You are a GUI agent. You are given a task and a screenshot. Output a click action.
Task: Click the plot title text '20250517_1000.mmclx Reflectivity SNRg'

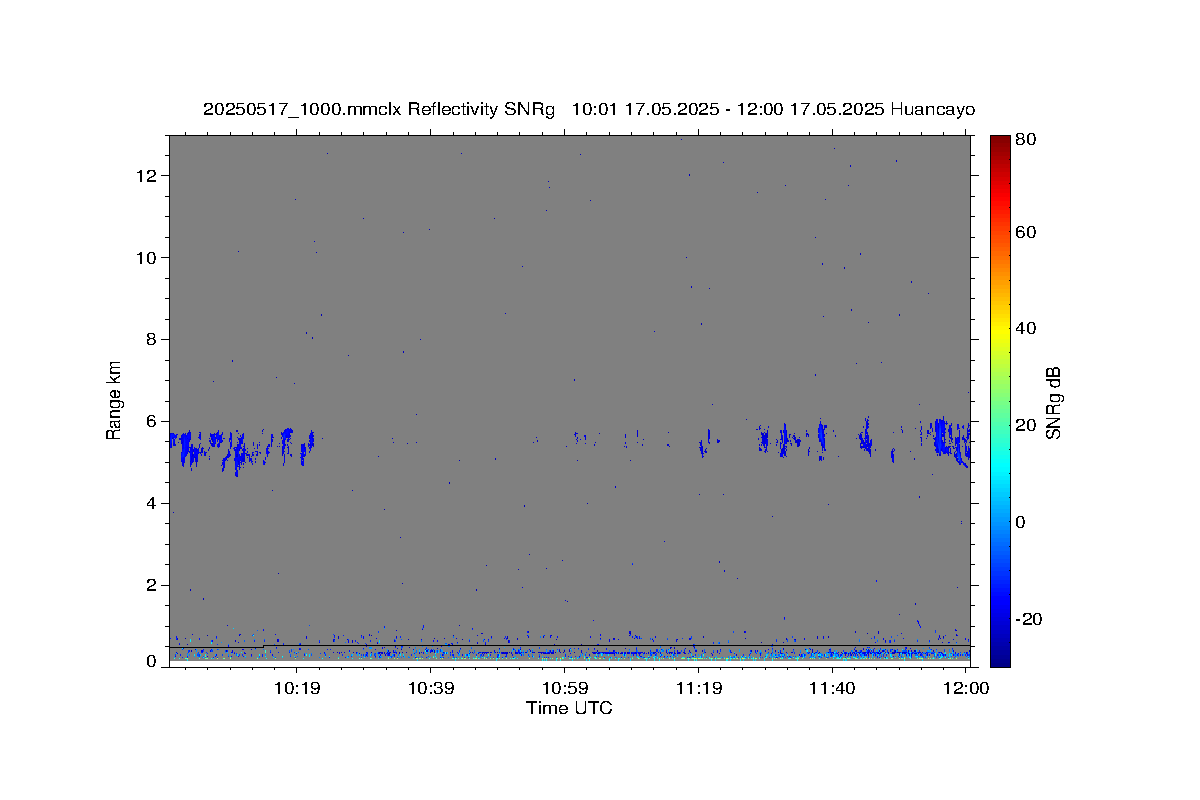click(378, 110)
